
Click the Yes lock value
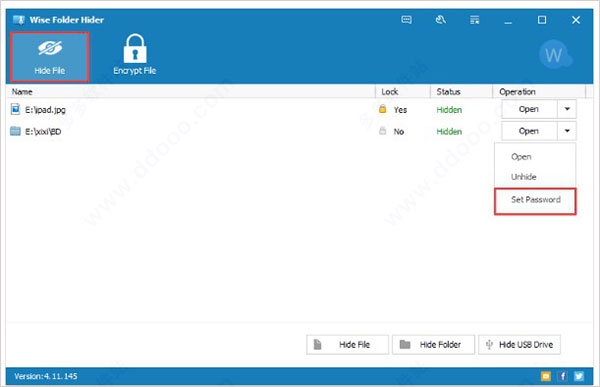(400, 110)
